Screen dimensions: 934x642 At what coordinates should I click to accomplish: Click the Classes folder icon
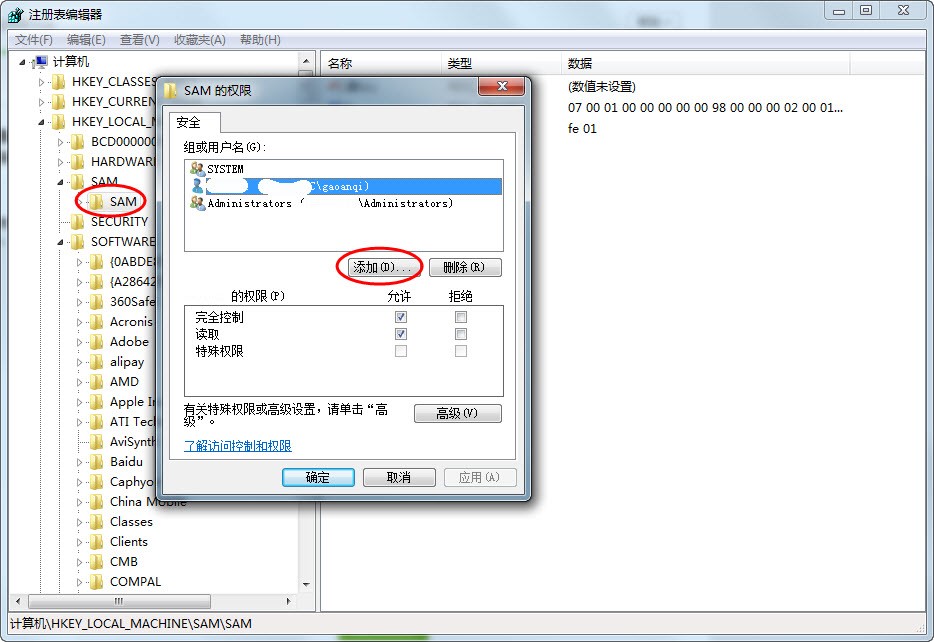coord(96,522)
